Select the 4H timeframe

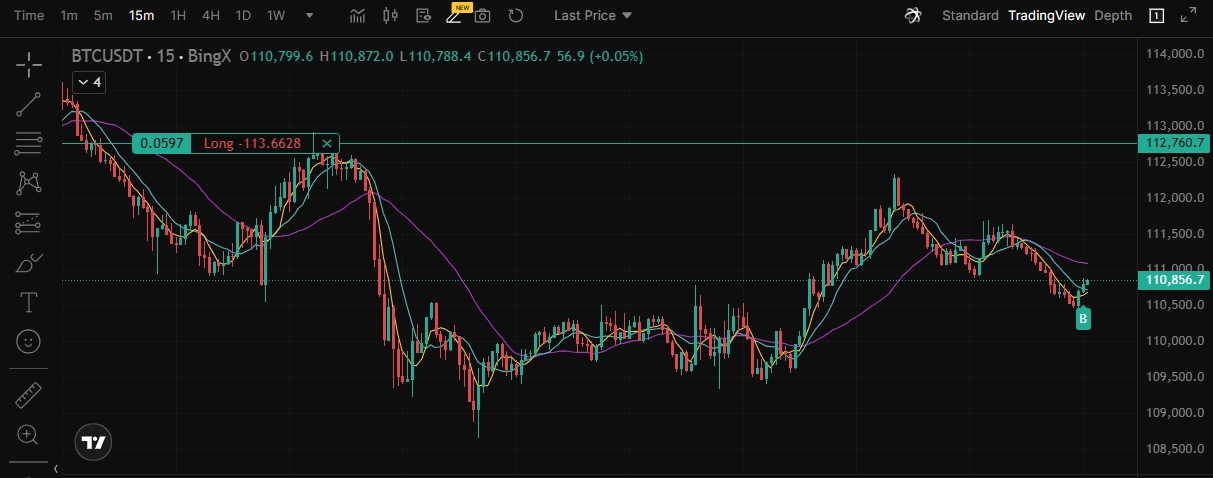tap(210, 15)
